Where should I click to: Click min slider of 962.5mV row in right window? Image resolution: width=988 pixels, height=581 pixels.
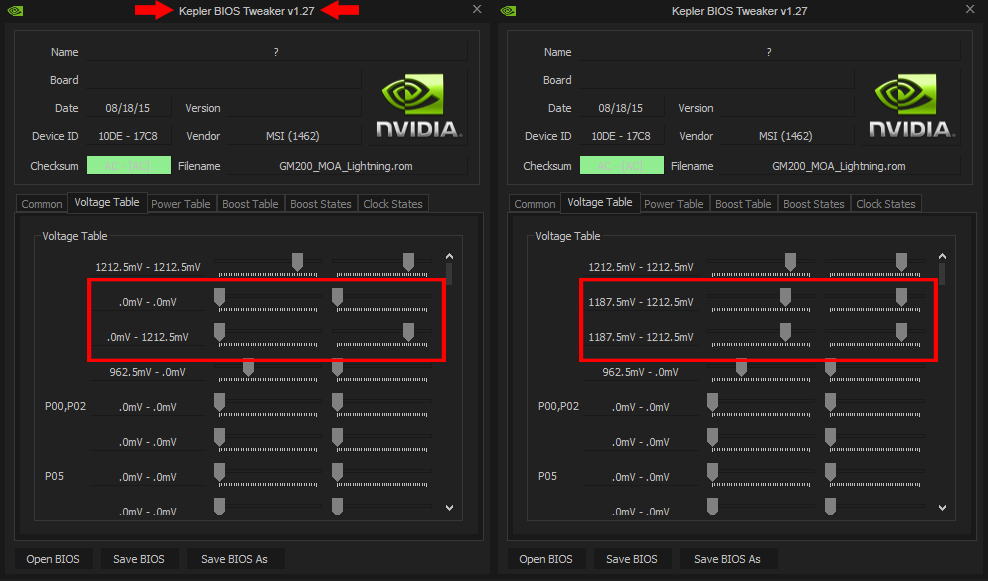[x=741, y=367]
